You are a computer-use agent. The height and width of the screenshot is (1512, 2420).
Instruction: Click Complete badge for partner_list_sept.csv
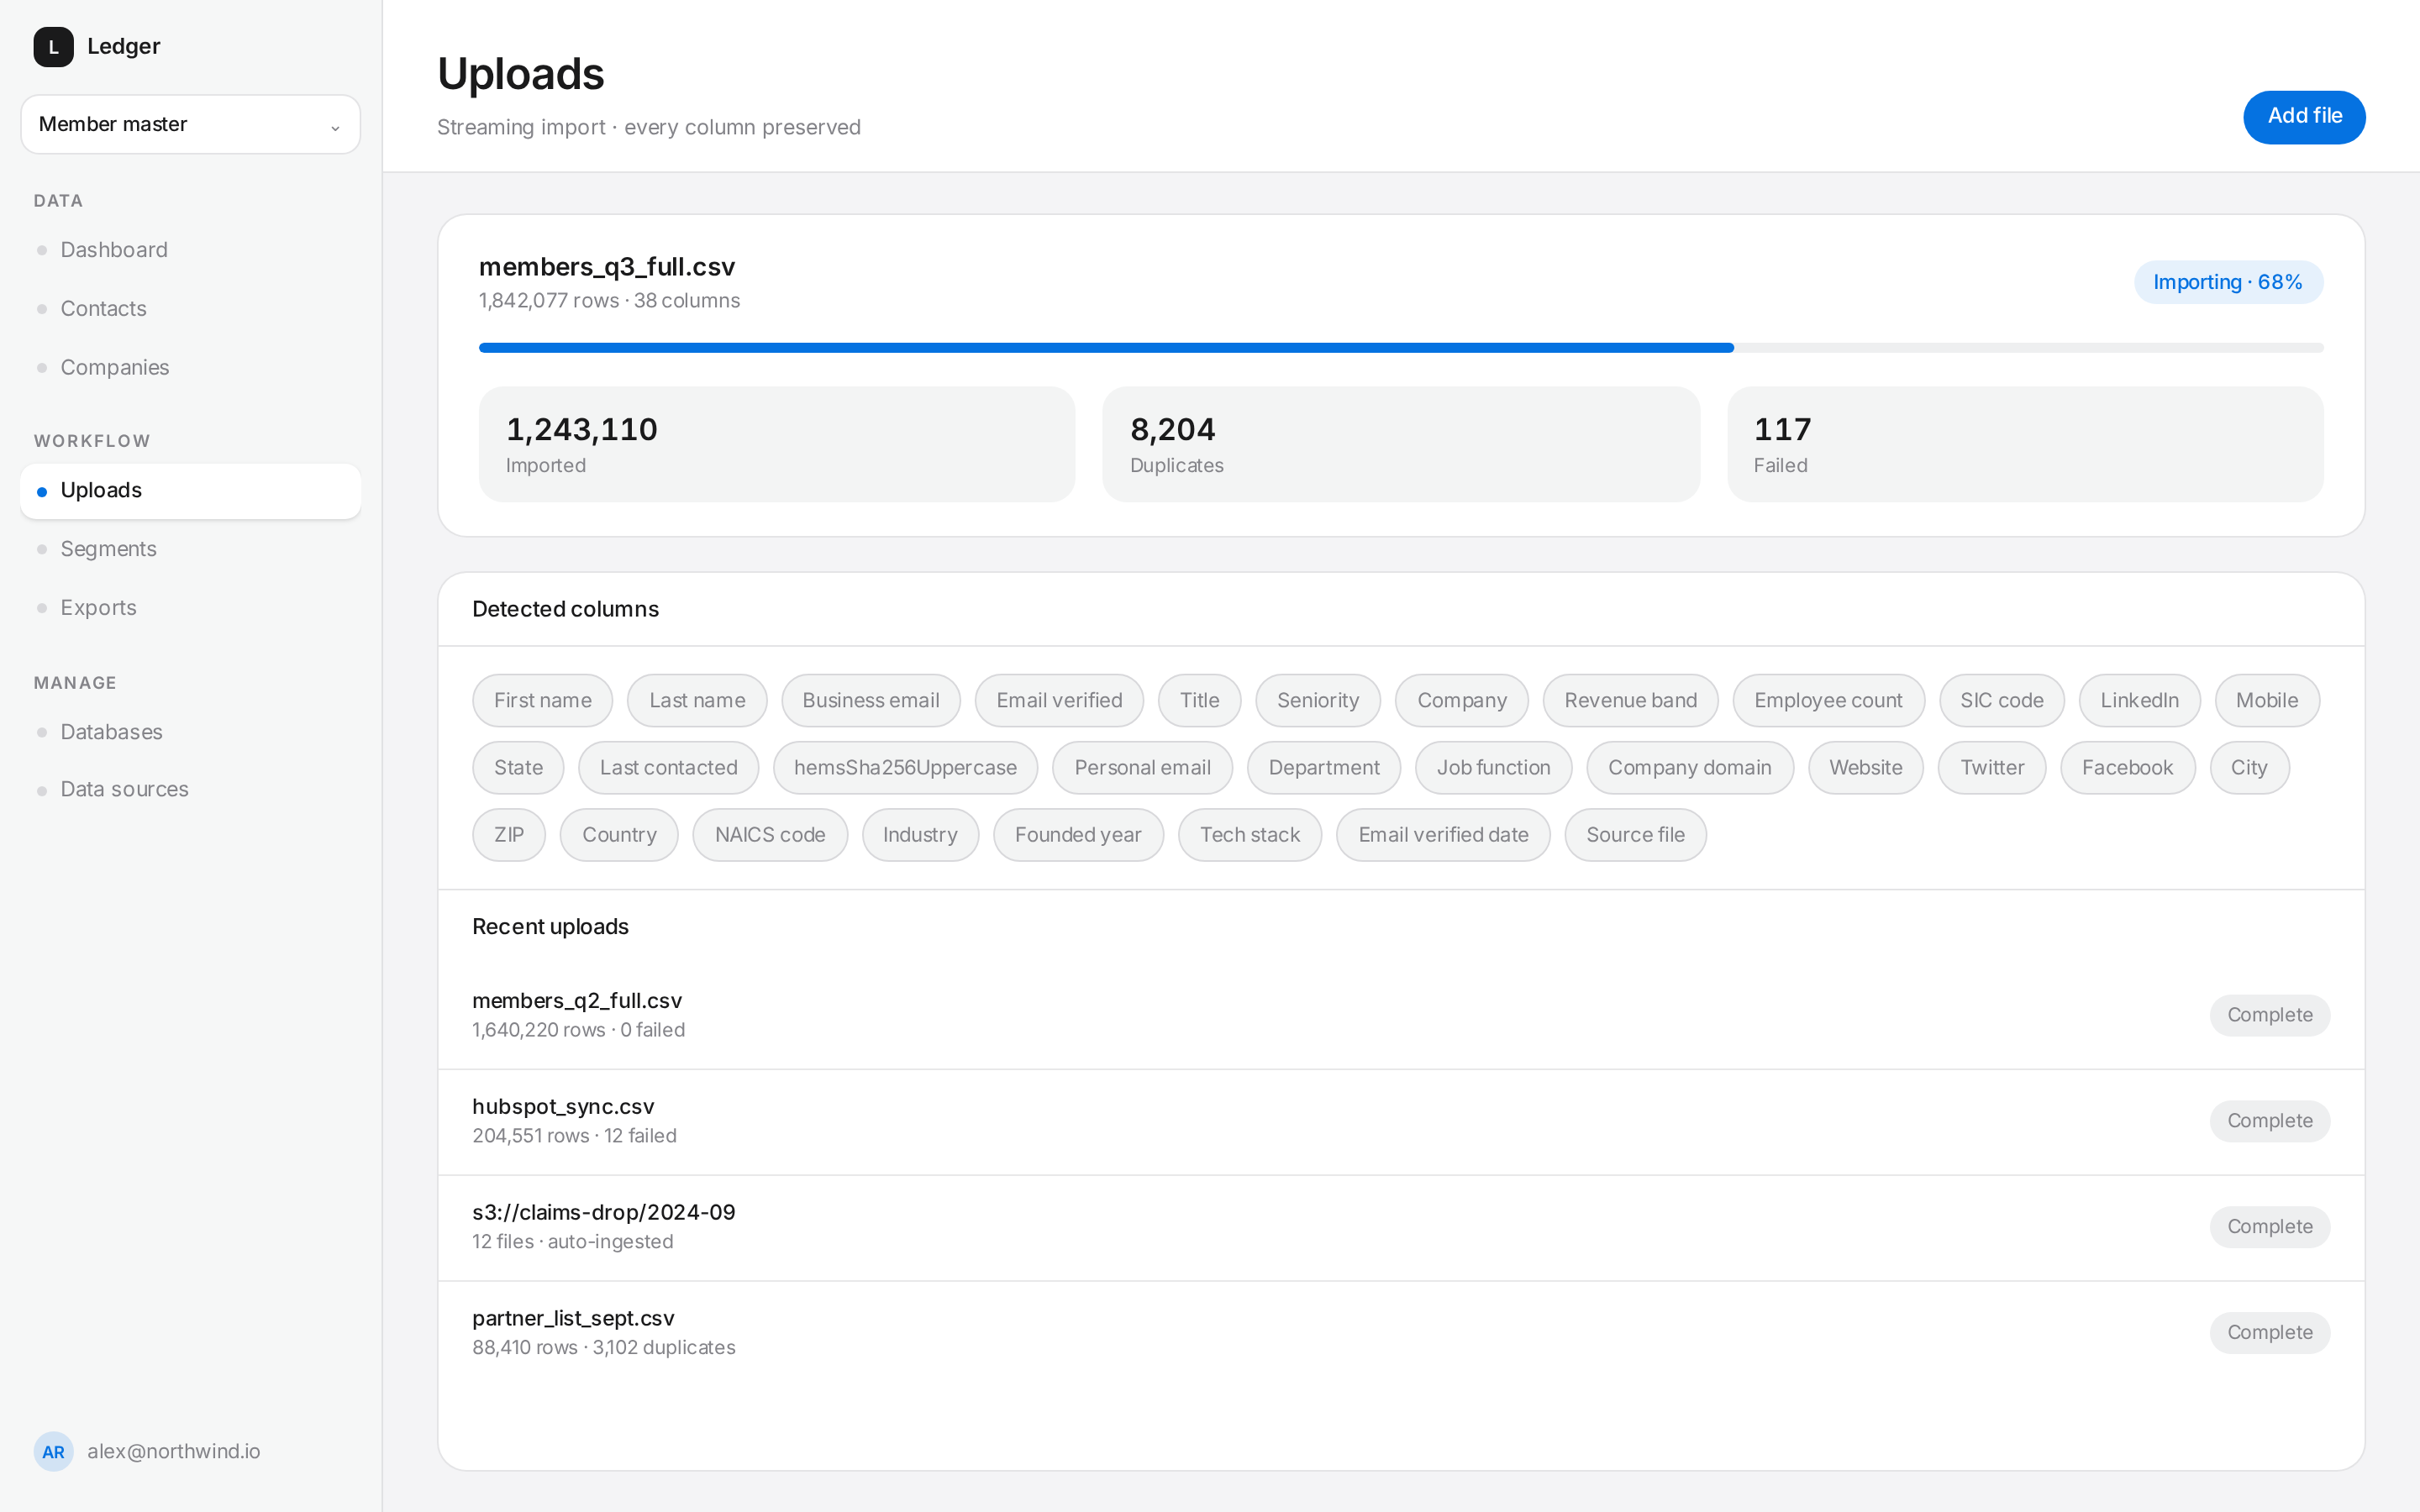pos(2269,1333)
